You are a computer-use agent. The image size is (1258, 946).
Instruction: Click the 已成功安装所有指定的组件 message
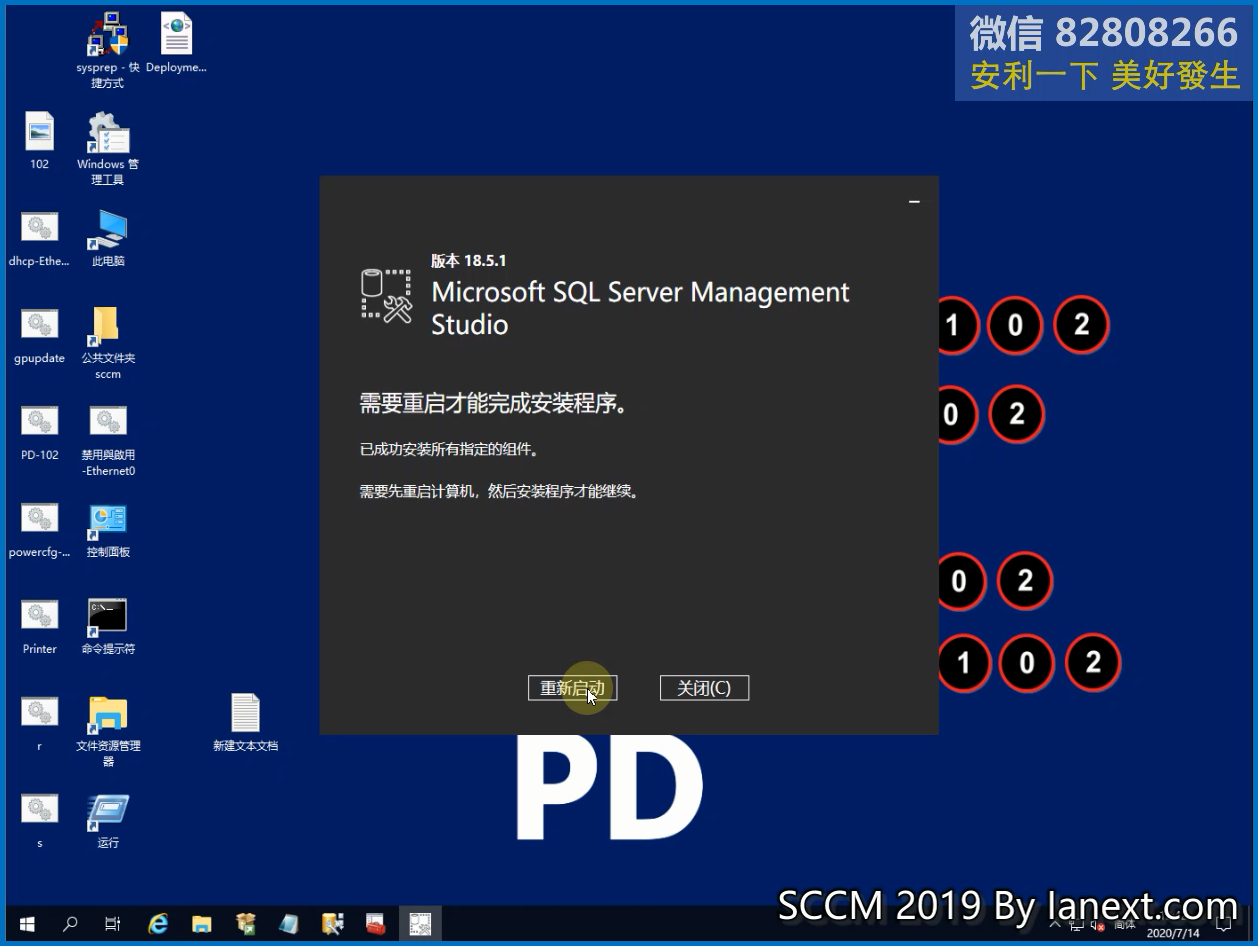coord(450,450)
